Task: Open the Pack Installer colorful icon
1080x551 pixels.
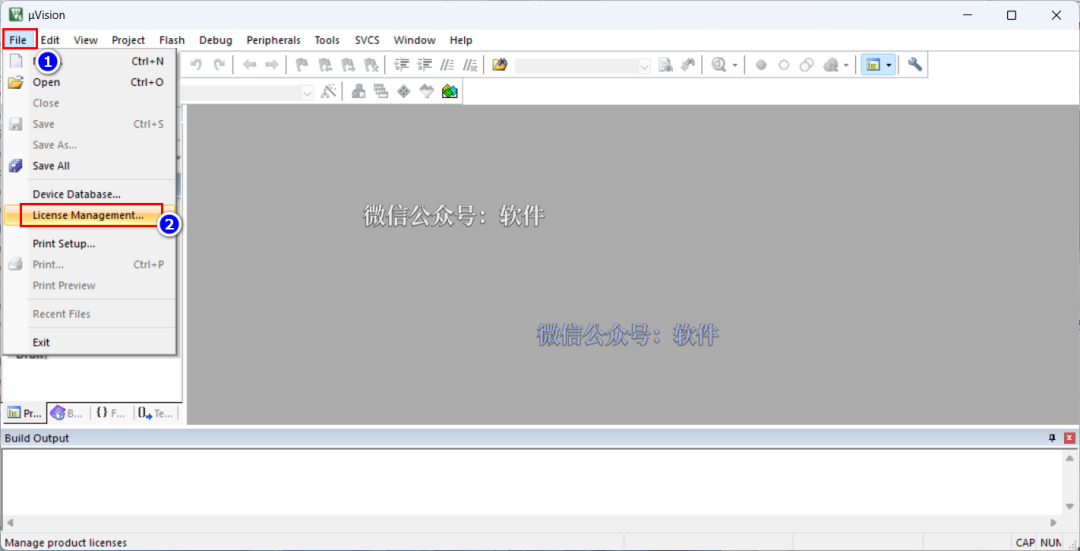Action: (450, 91)
